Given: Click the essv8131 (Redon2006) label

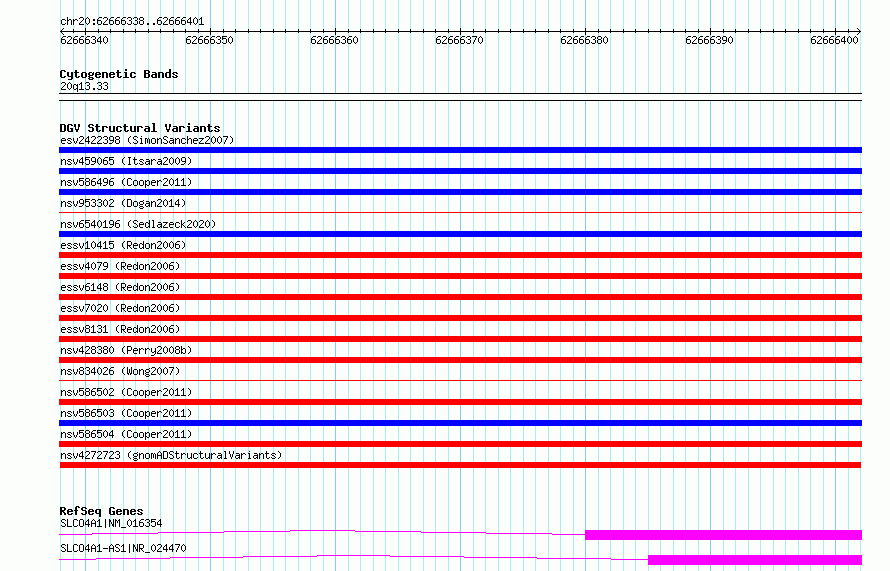Looking at the screenshot, I should tap(120, 329).
